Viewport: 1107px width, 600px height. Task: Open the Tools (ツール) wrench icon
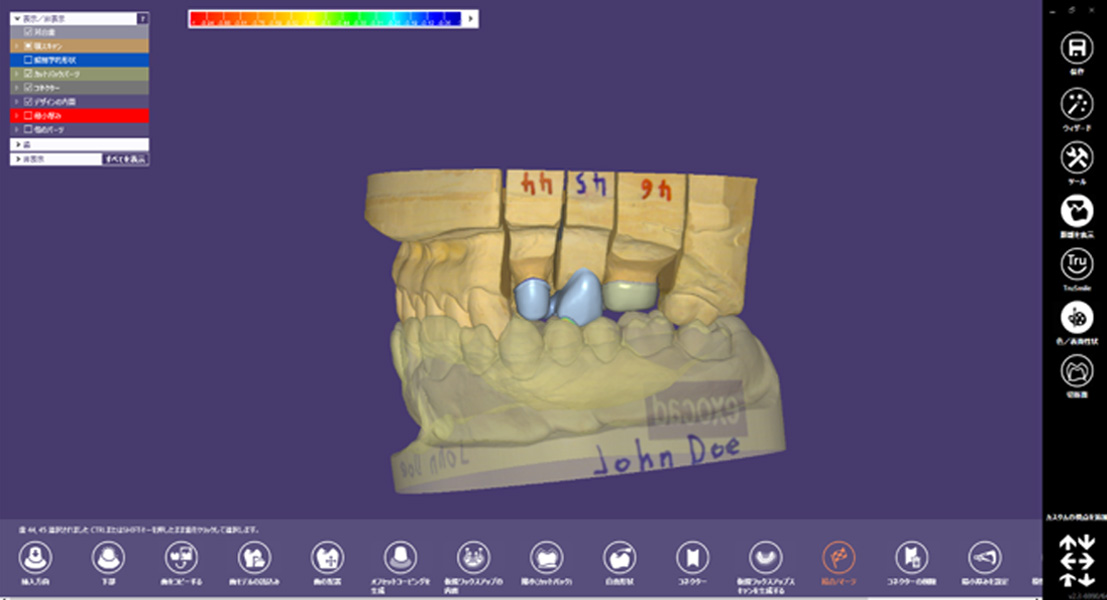click(x=1076, y=158)
